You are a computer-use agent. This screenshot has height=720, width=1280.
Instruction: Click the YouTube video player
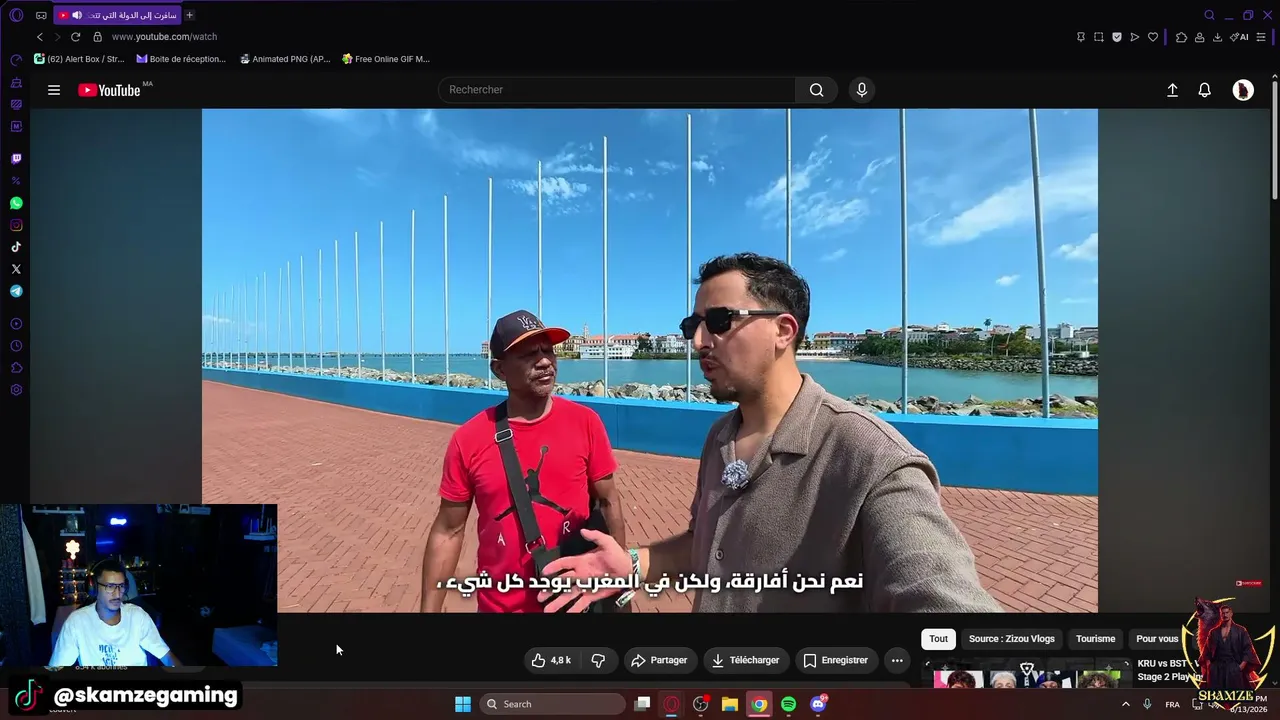coord(650,360)
